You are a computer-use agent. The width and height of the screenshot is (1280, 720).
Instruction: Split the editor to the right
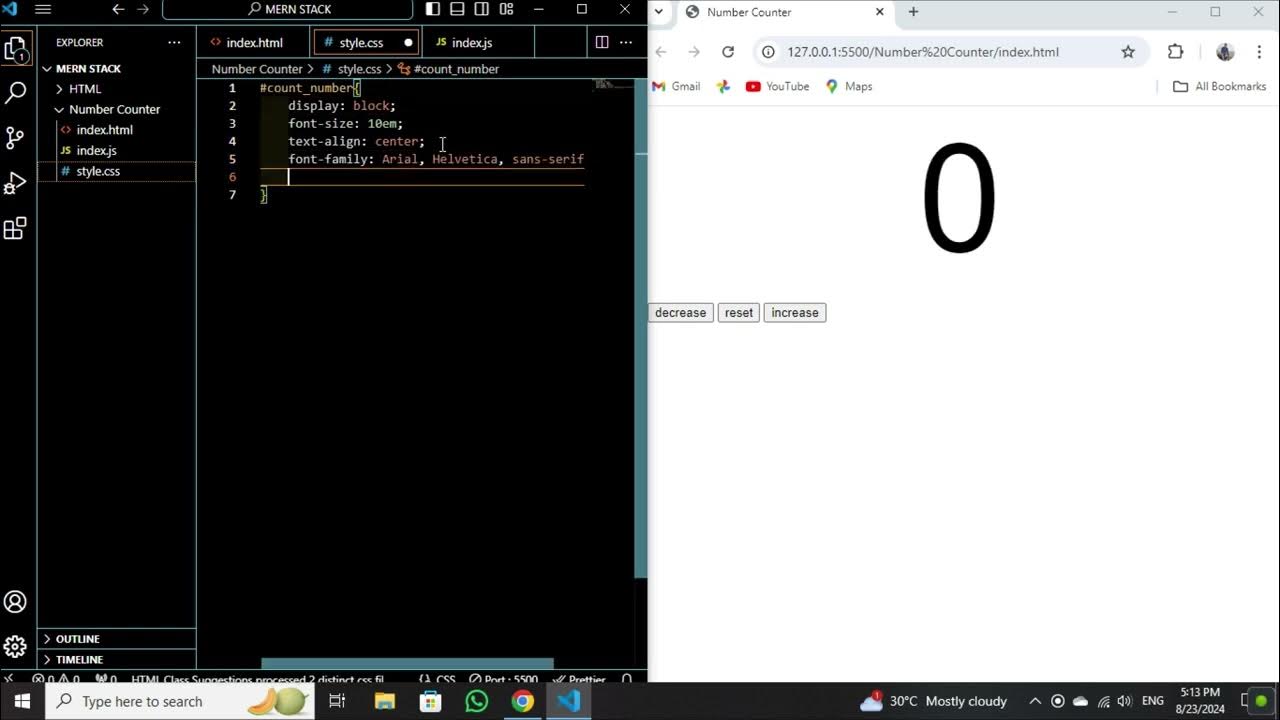coord(602,42)
